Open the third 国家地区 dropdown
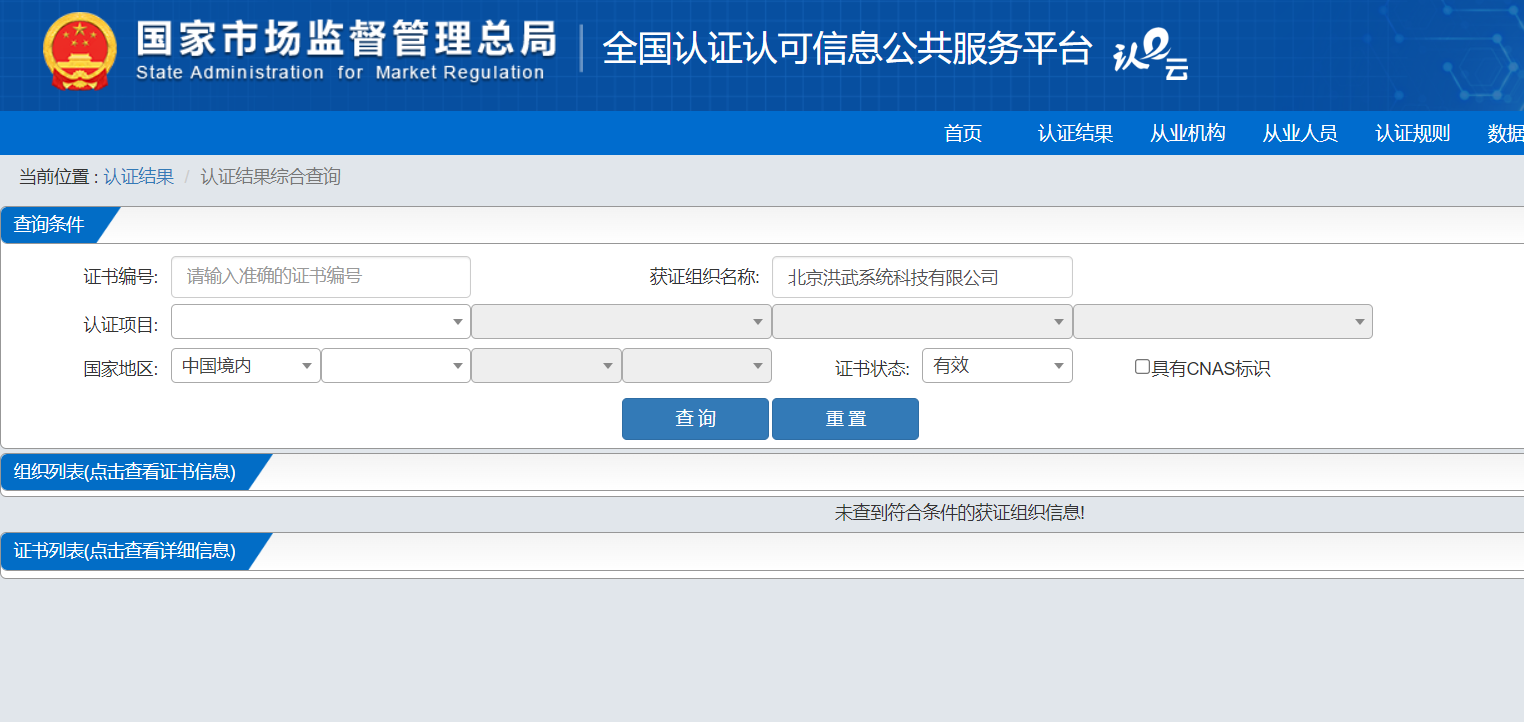Image resolution: width=1524 pixels, height=722 pixels. (x=546, y=366)
